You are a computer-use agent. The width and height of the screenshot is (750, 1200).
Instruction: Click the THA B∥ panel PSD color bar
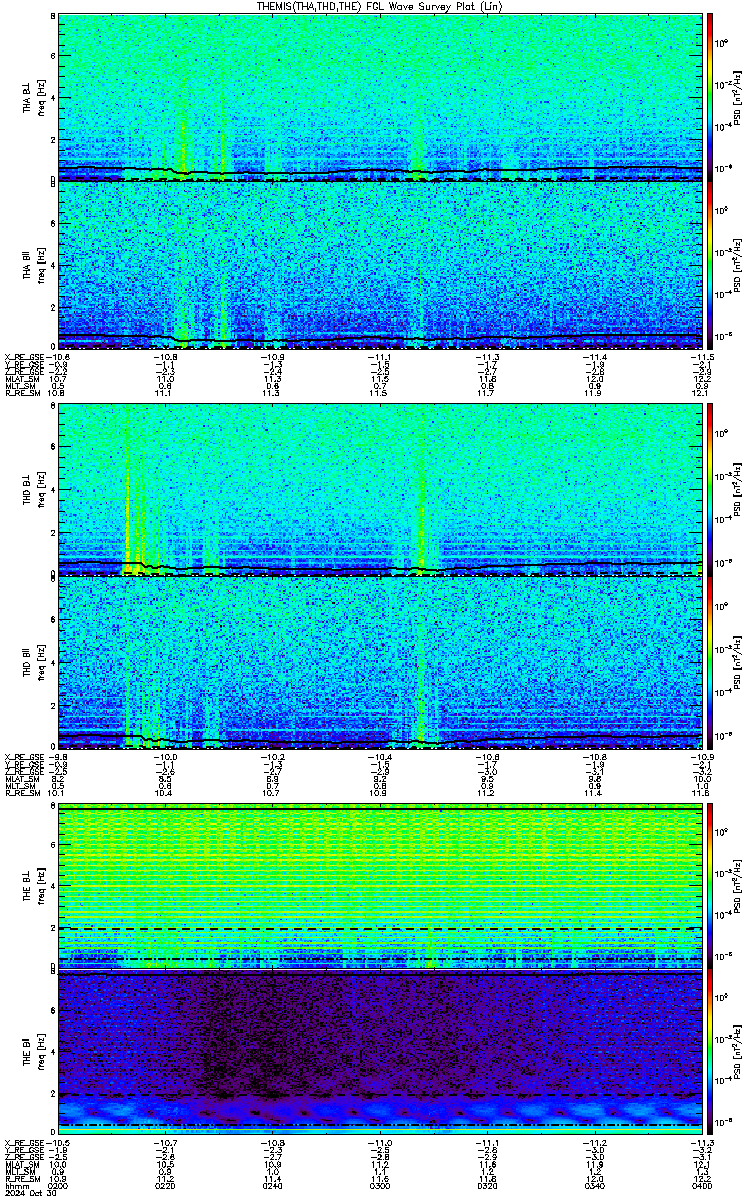coord(709,265)
